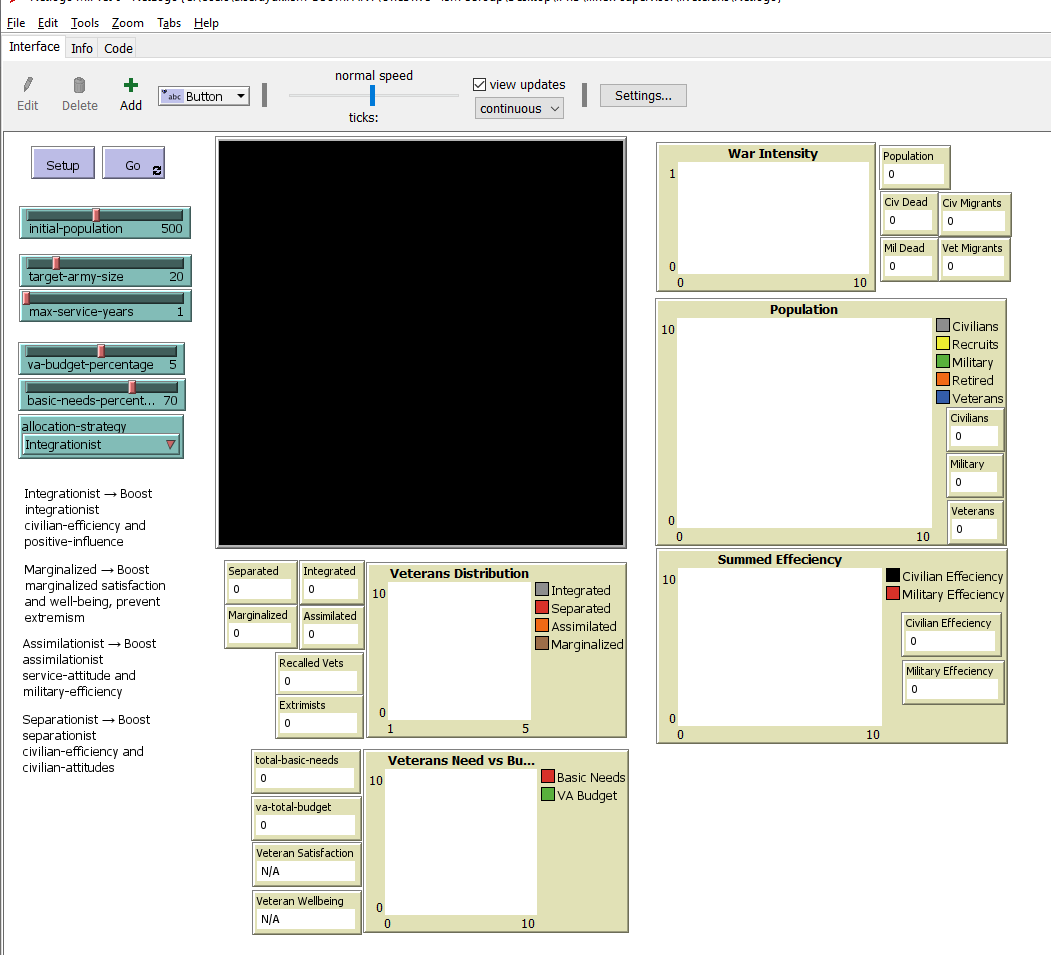Click the Veterans blue legend swatch
This screenshot has height=955, width=1051.
pos(942,398)
